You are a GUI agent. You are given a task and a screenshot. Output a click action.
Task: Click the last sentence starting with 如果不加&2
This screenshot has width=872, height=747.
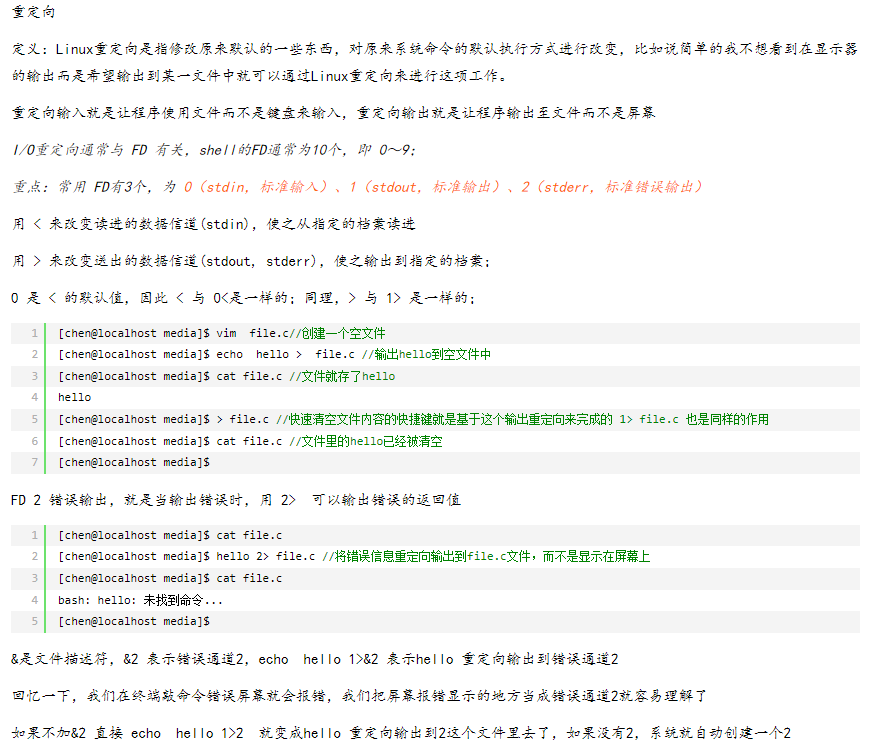coord(400,733)
